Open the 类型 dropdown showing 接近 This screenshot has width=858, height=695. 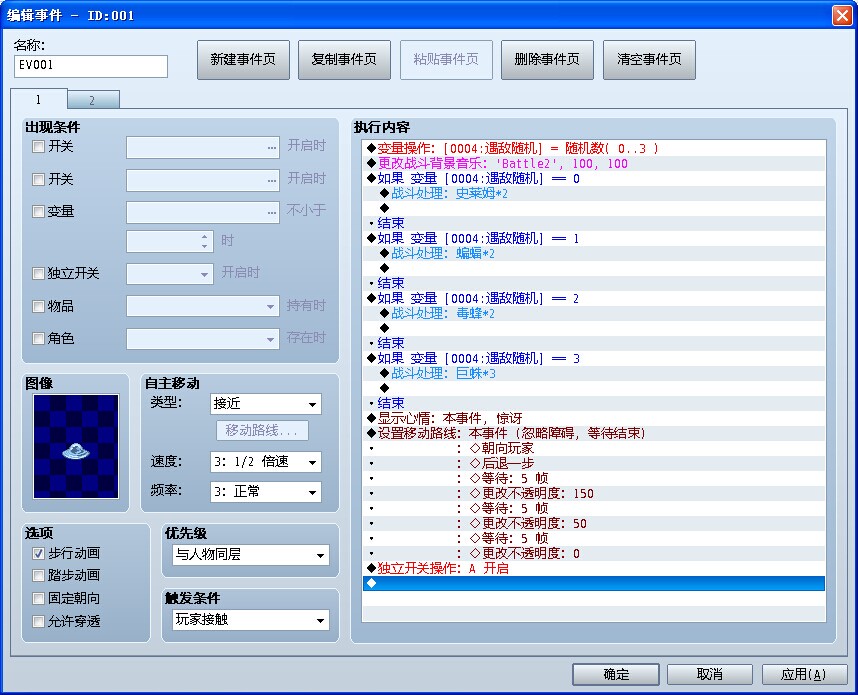point(266,404)
